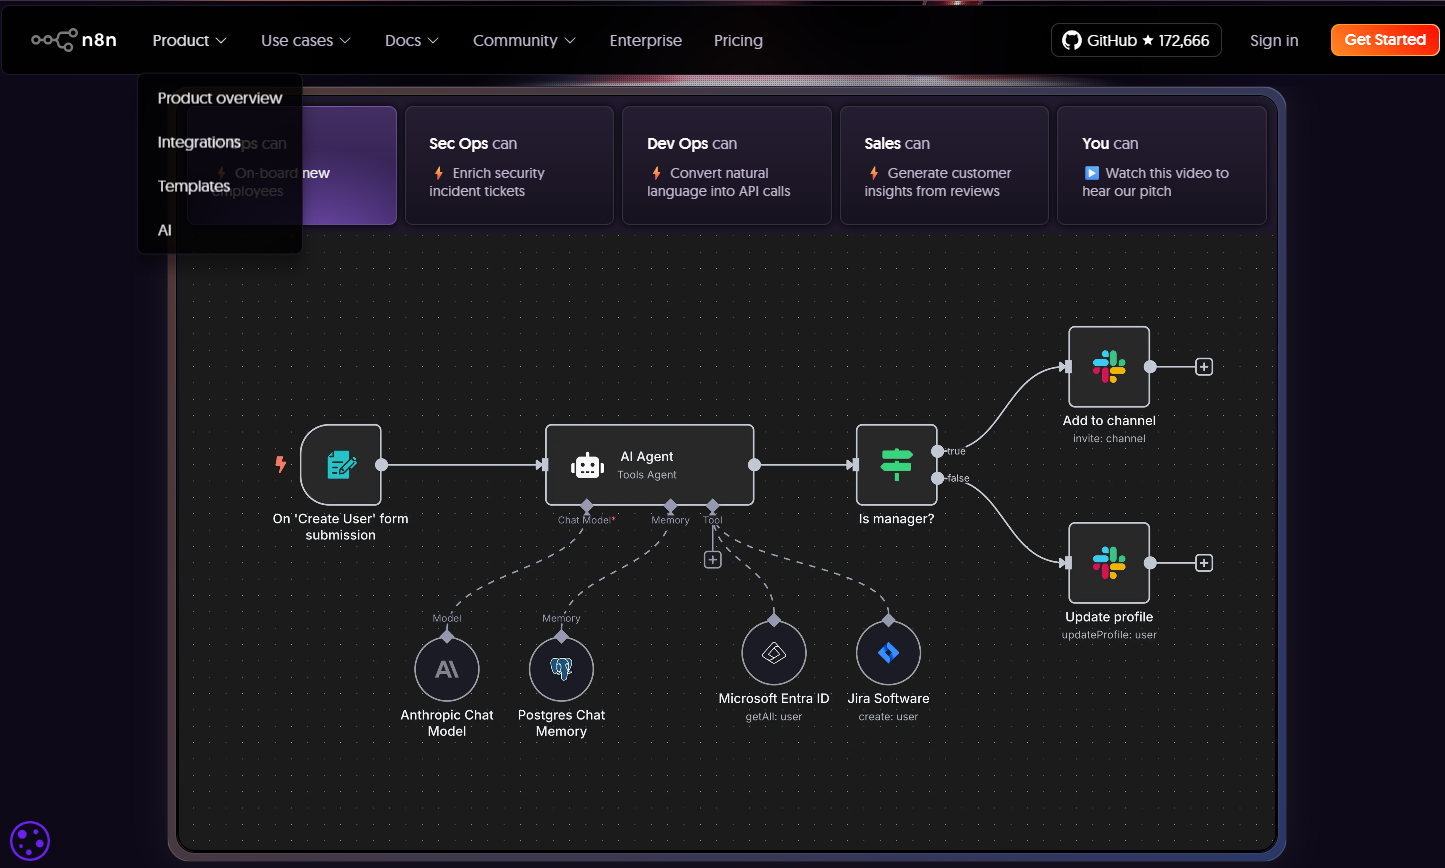The image size is (1445, 868).
Task: Open the GitHub stars button
Action: coord(1136,40)
